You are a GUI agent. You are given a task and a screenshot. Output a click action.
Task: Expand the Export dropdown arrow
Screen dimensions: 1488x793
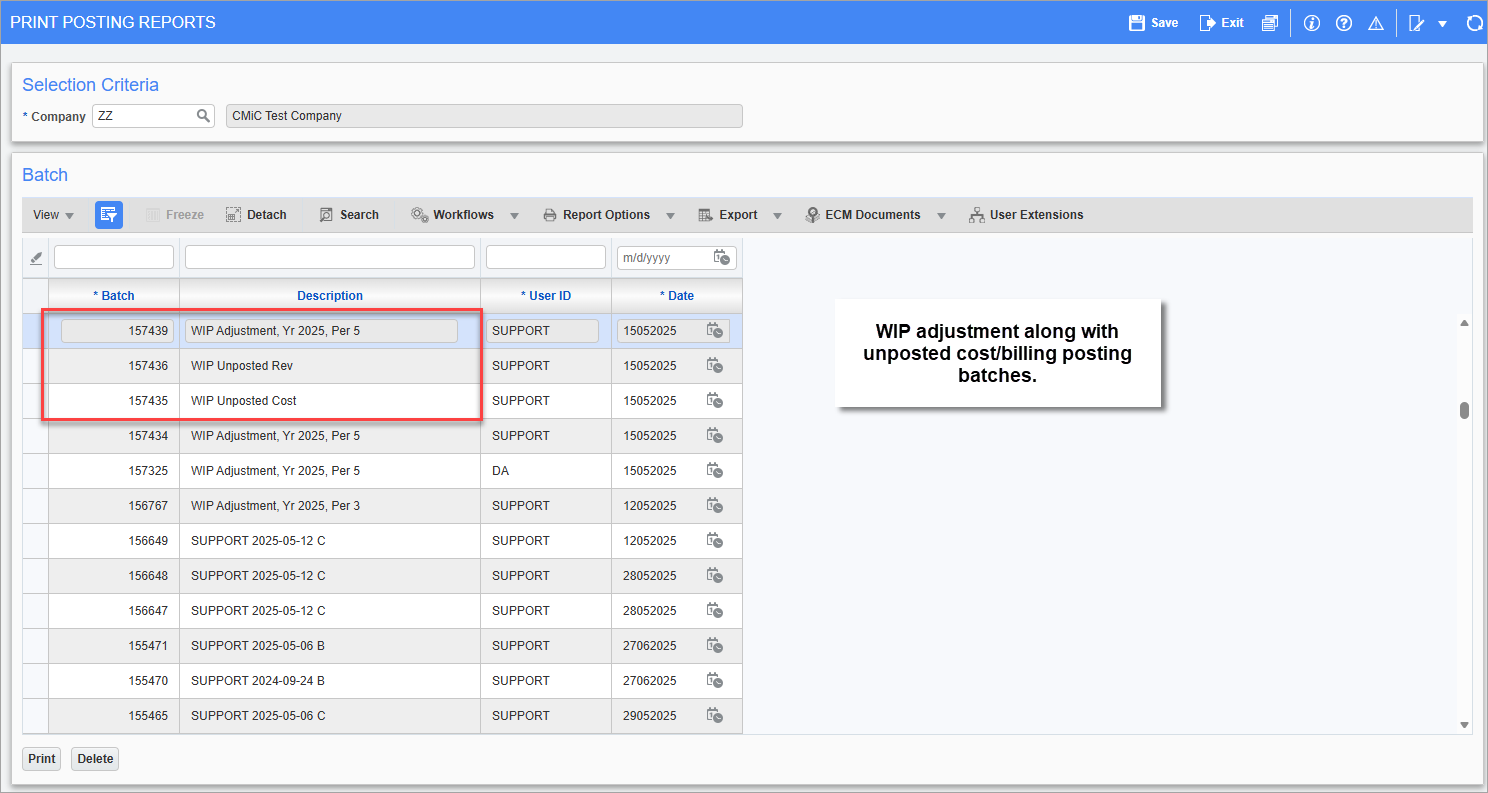[x=777, y=216]
